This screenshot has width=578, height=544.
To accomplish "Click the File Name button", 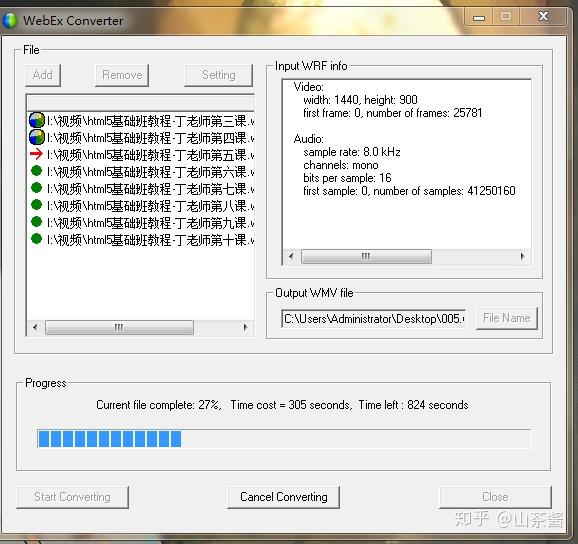I will click(506, 318).
